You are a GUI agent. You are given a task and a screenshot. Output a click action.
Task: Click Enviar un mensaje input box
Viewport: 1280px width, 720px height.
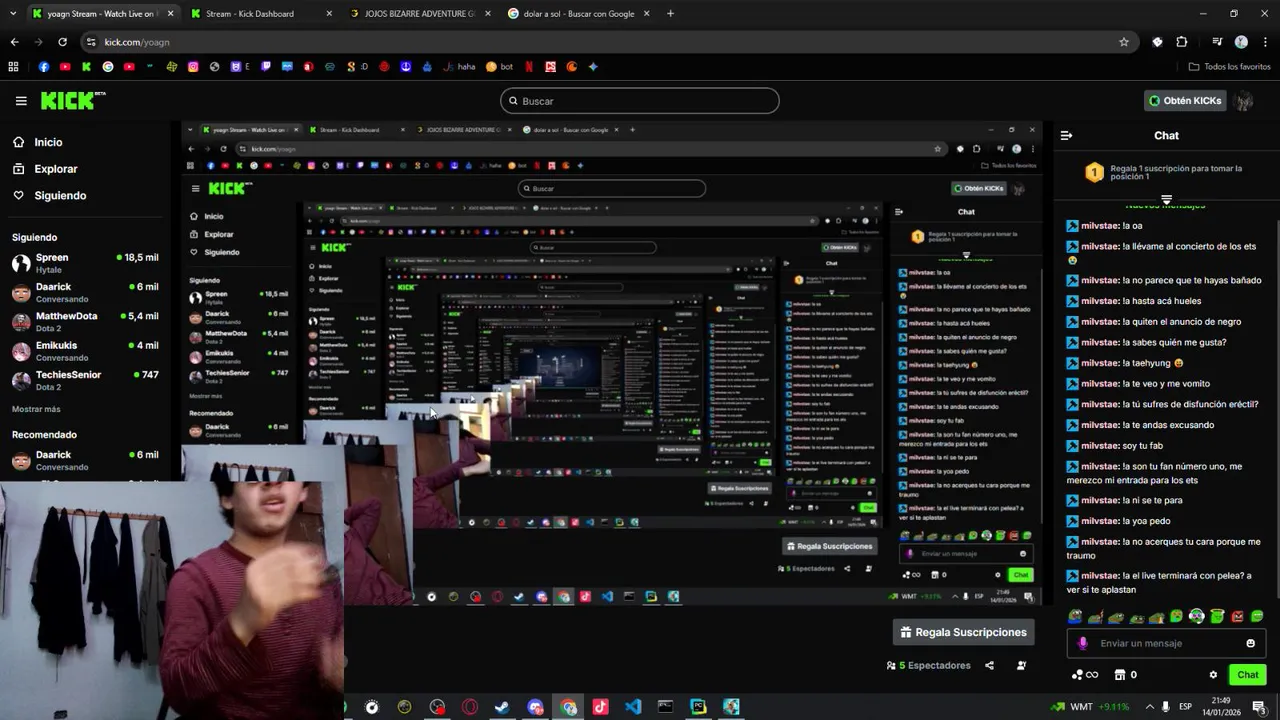coord(1166,643)
